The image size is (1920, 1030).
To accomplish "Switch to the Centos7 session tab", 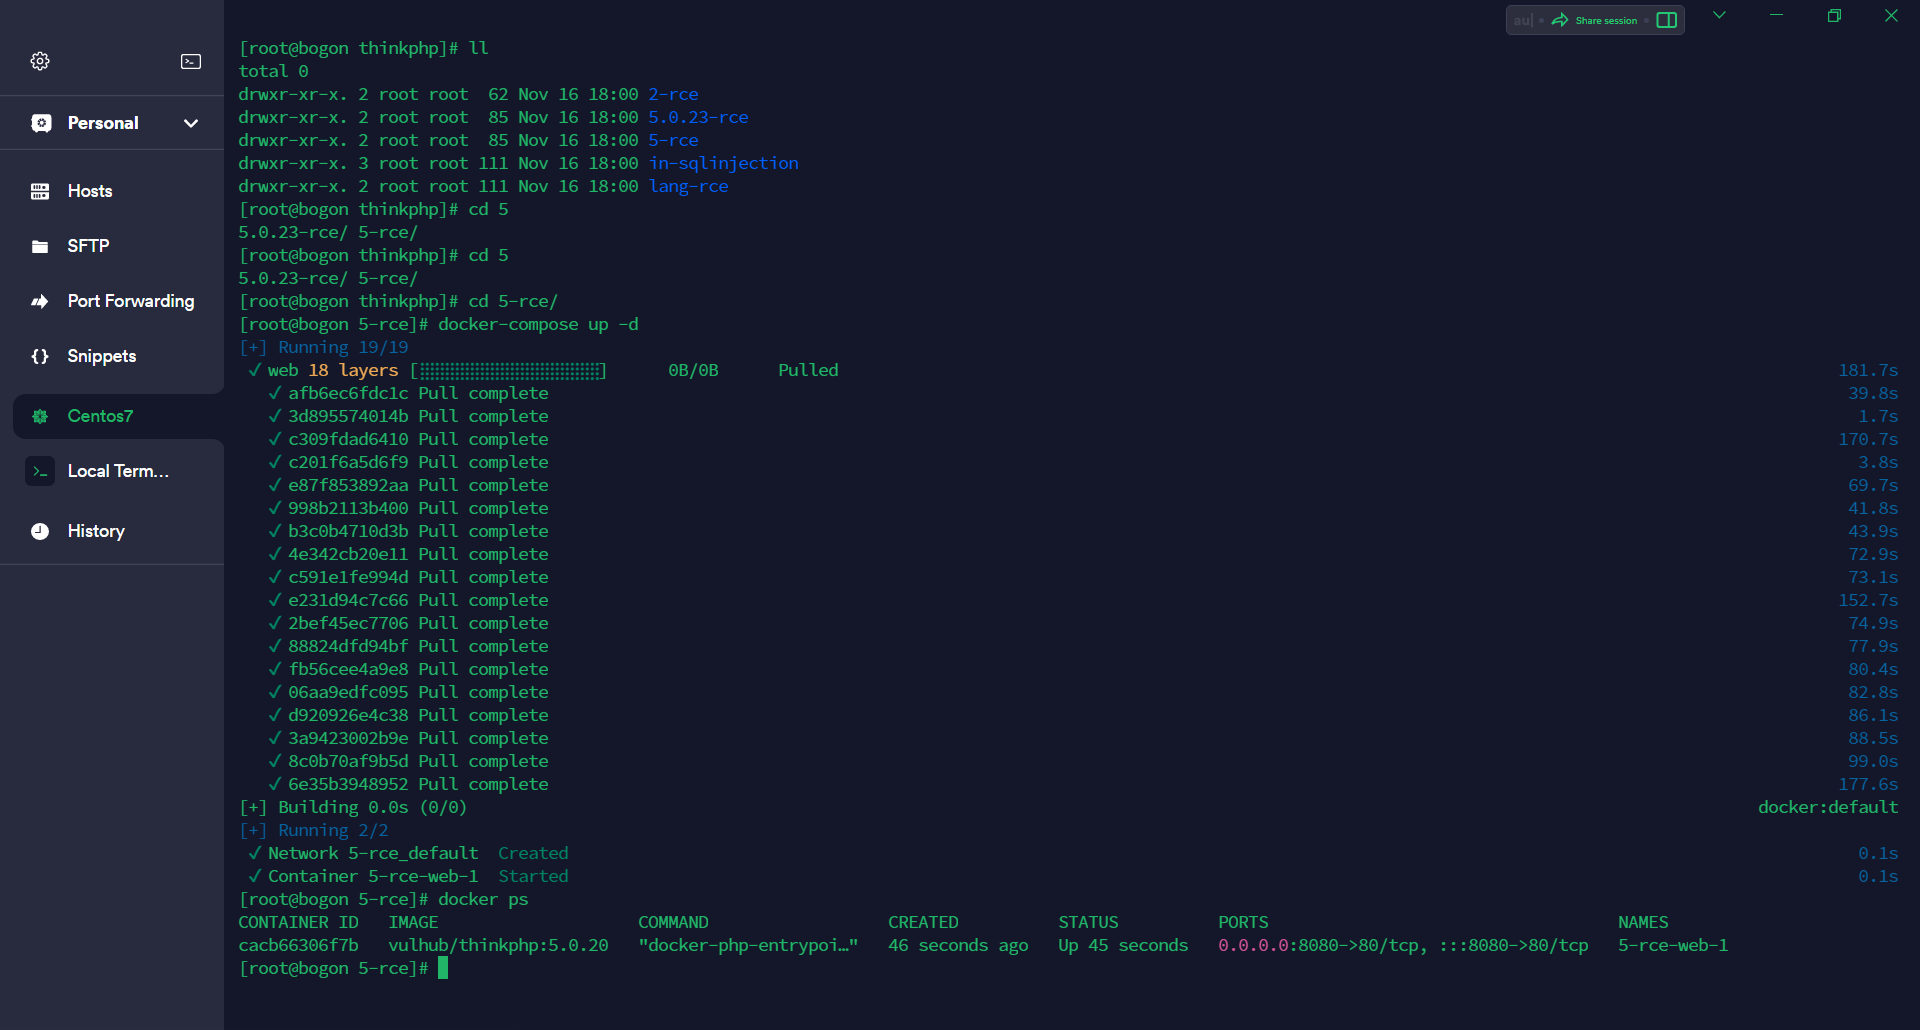I will click(x=118, y=416).
